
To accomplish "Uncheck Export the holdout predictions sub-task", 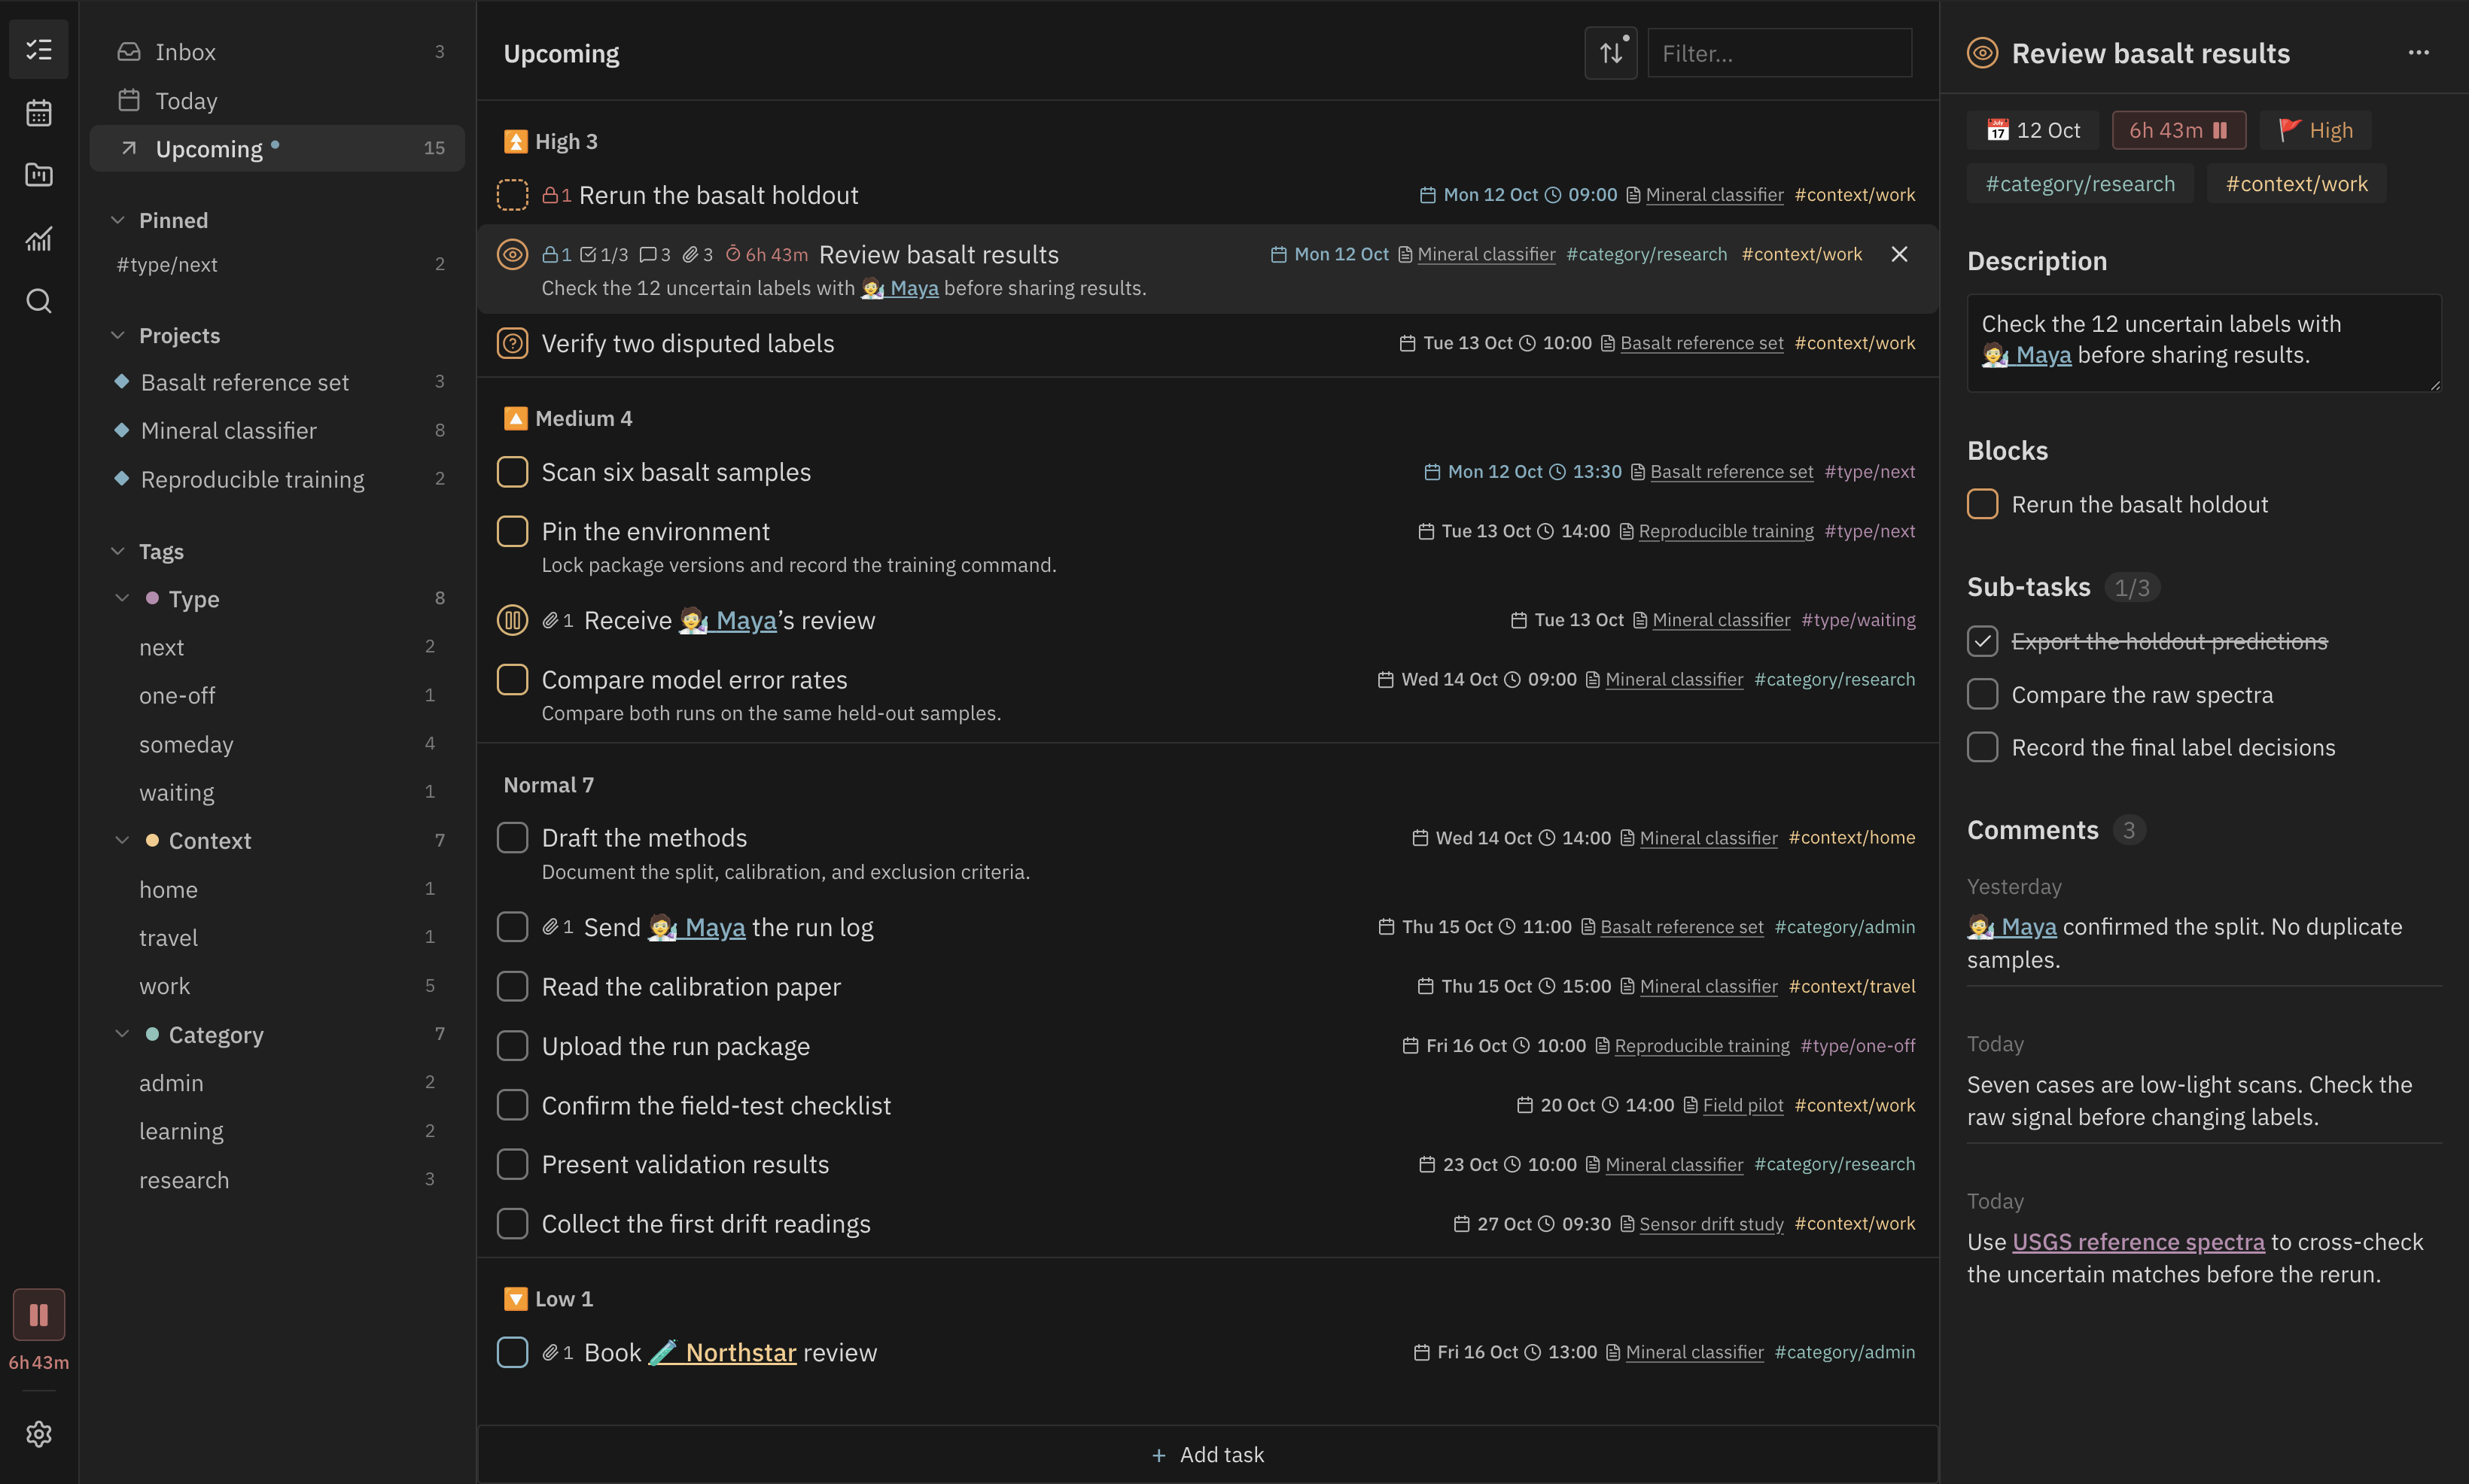I will 1982,641.
